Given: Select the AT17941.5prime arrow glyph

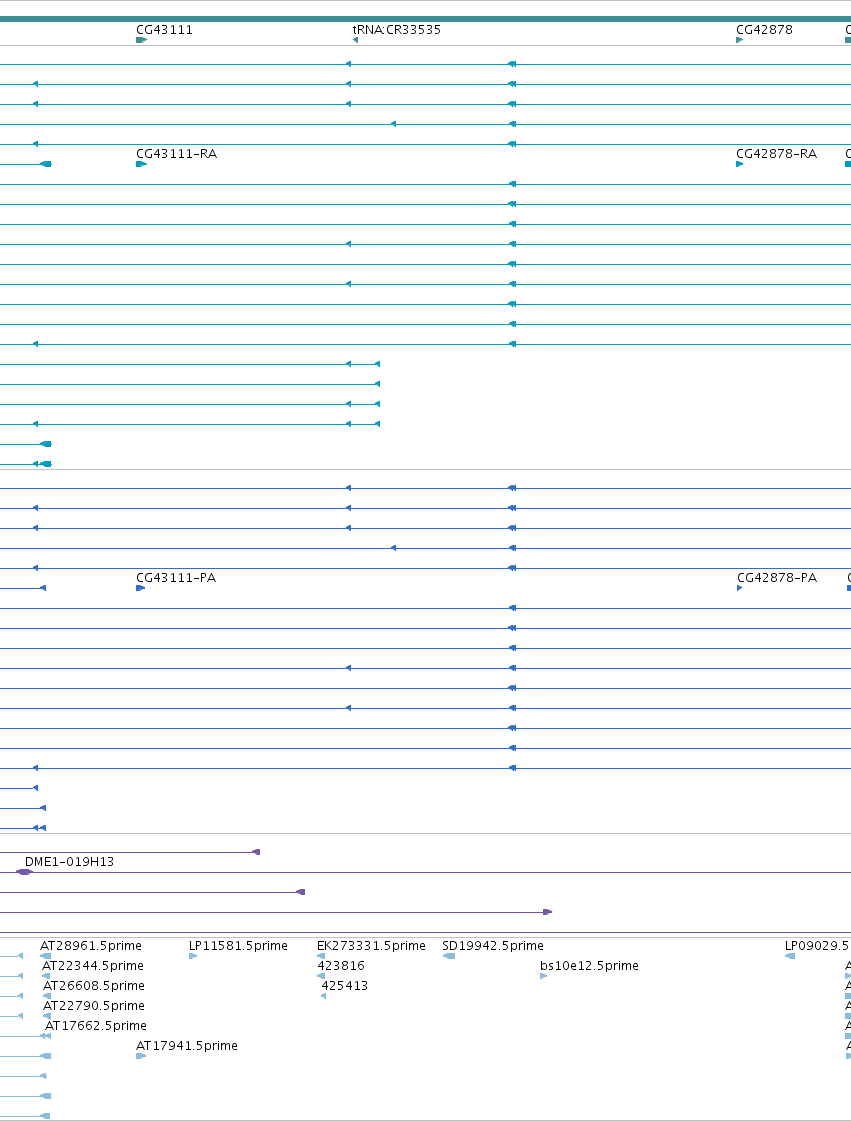Looking at the screenshot, I should 141,1056.
